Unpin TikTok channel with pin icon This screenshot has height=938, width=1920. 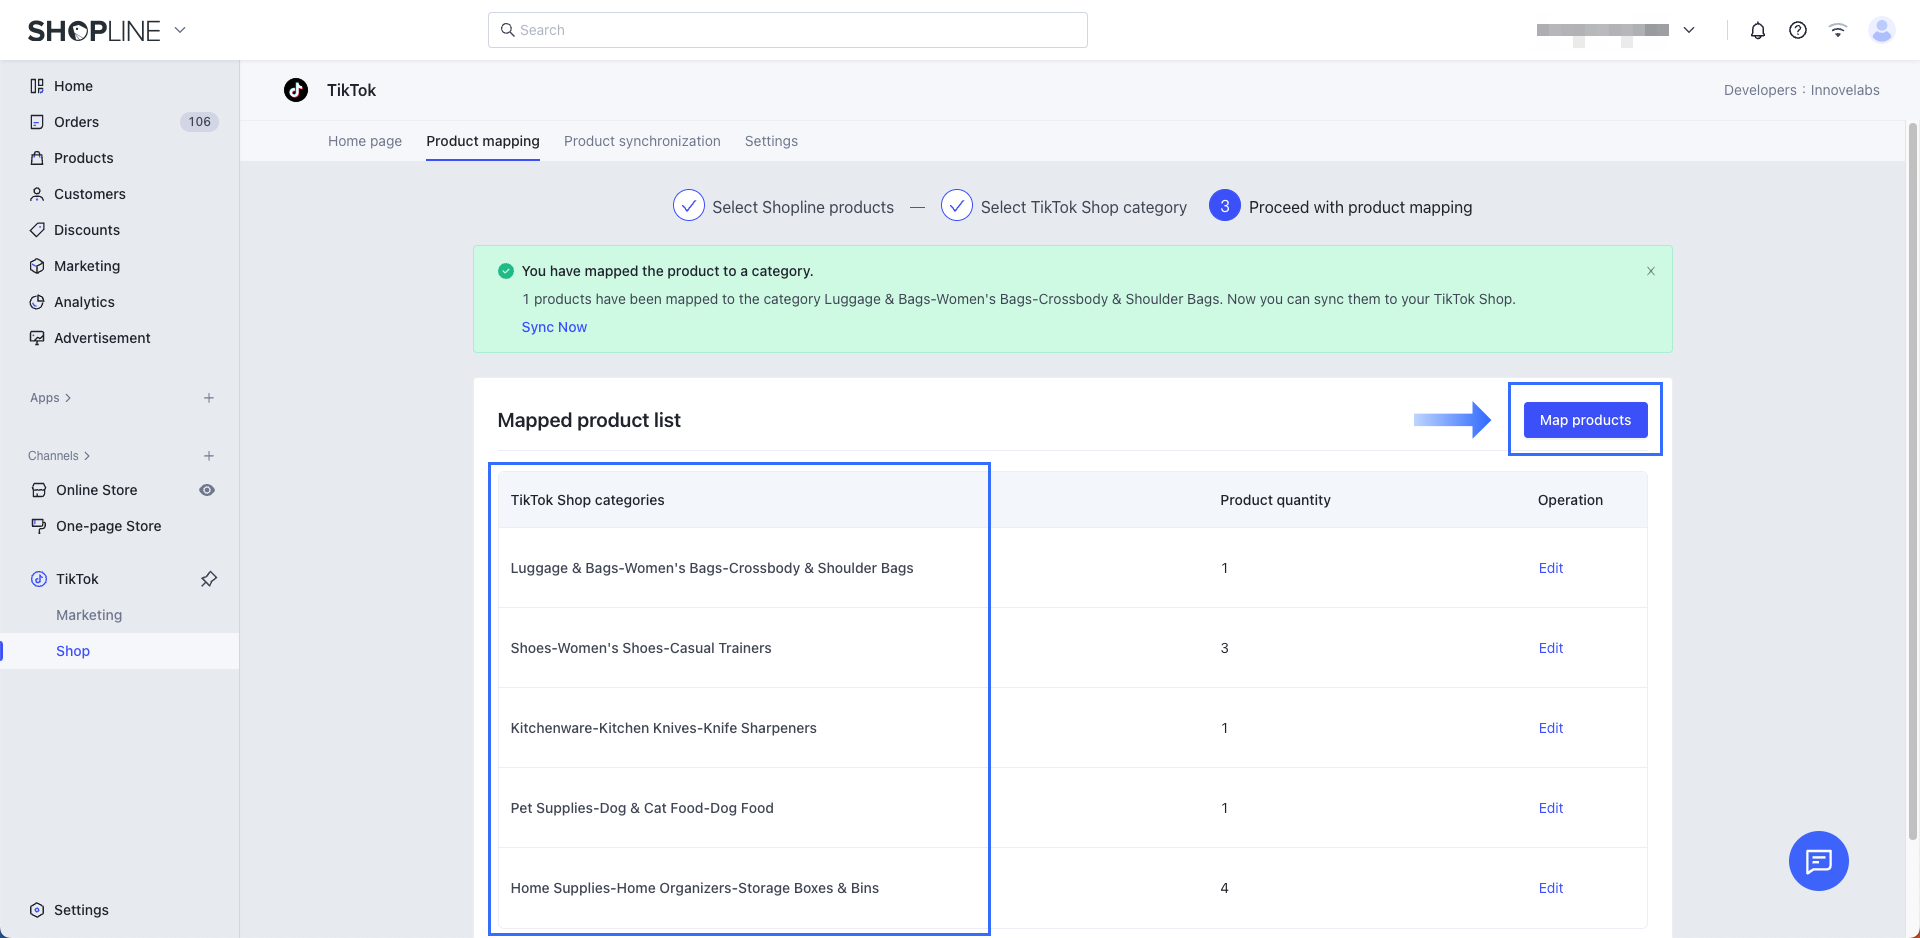coord(209,579)
